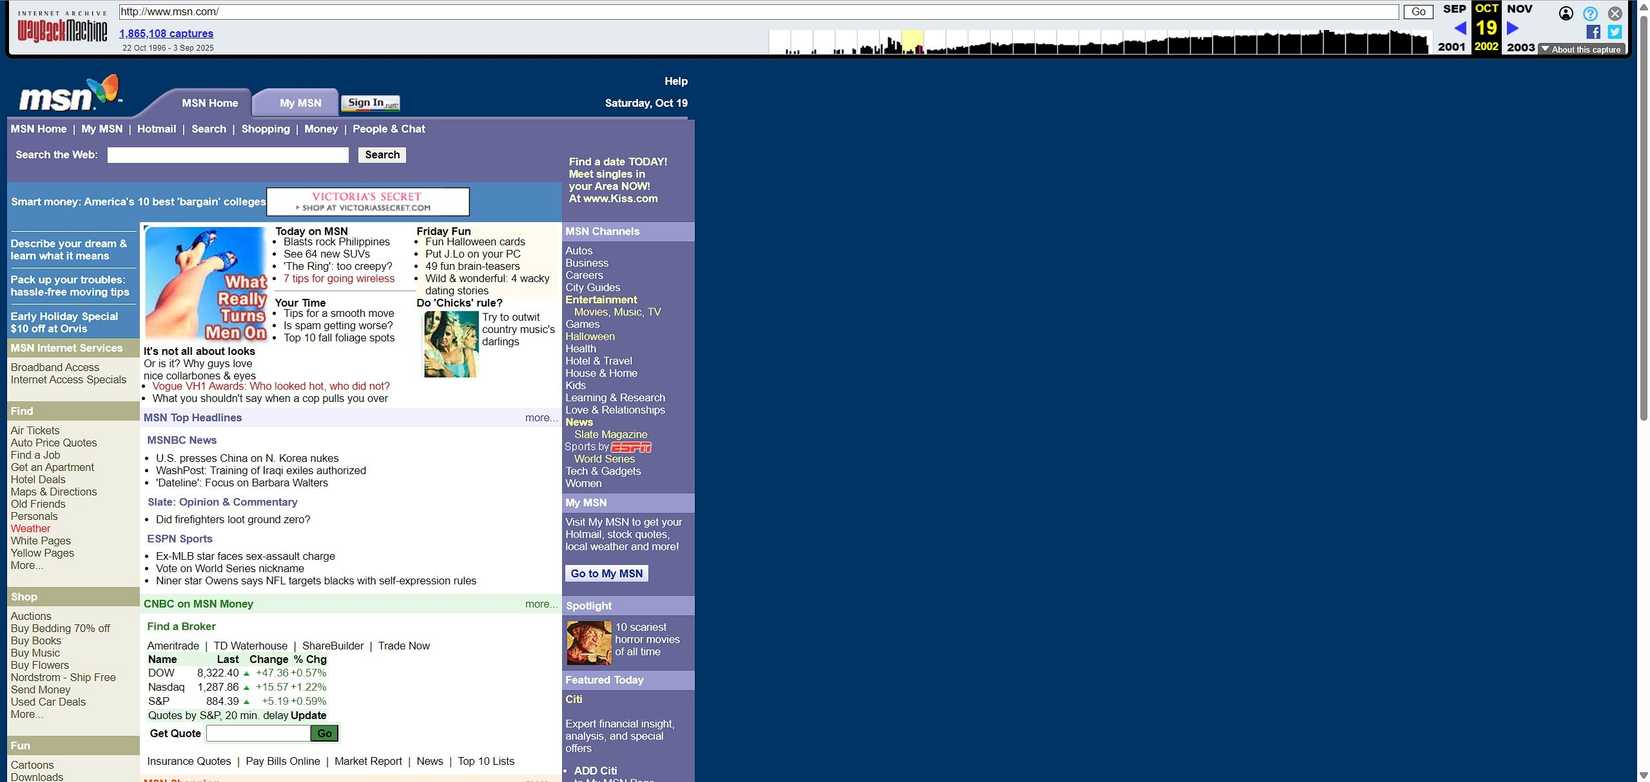Jump to NOV in the capture timeline
Screen dimensions: 1650x782
(1519, 9)
